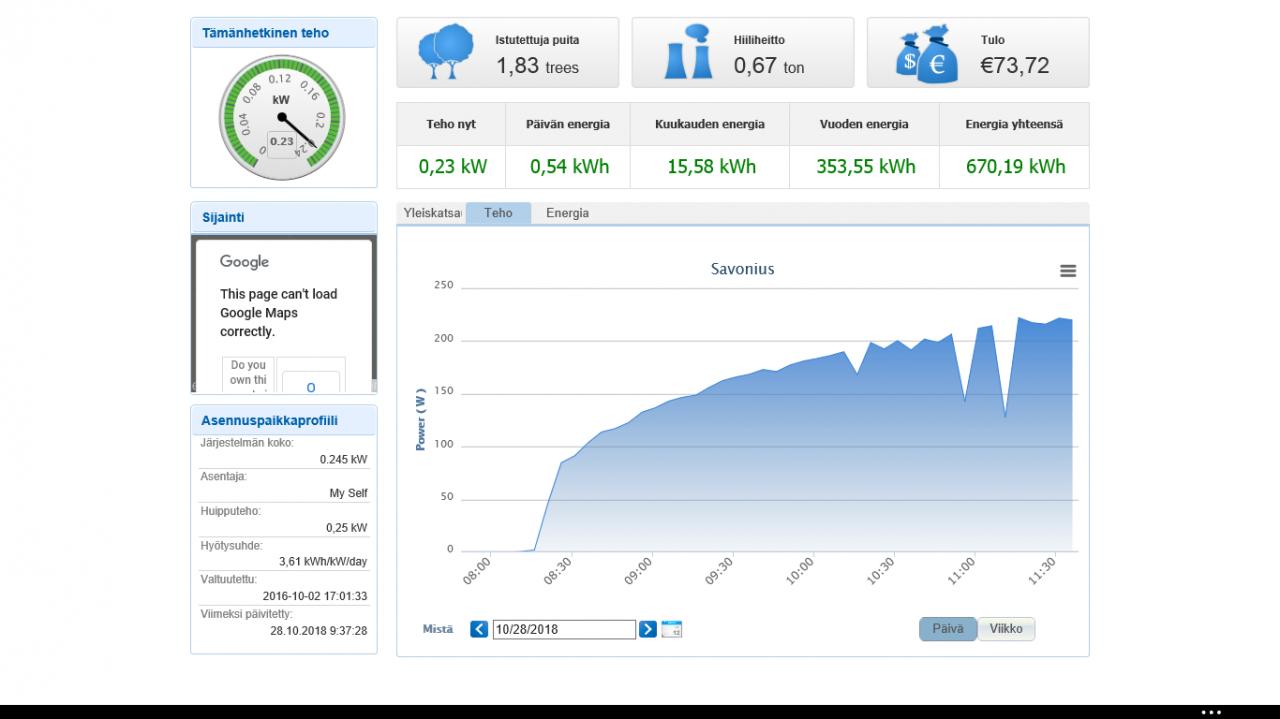The width and height of the screenshot is (1280, 719).
Task: Switch to the Yleiskatsaus tab
Action: click(x=432, y=213)
